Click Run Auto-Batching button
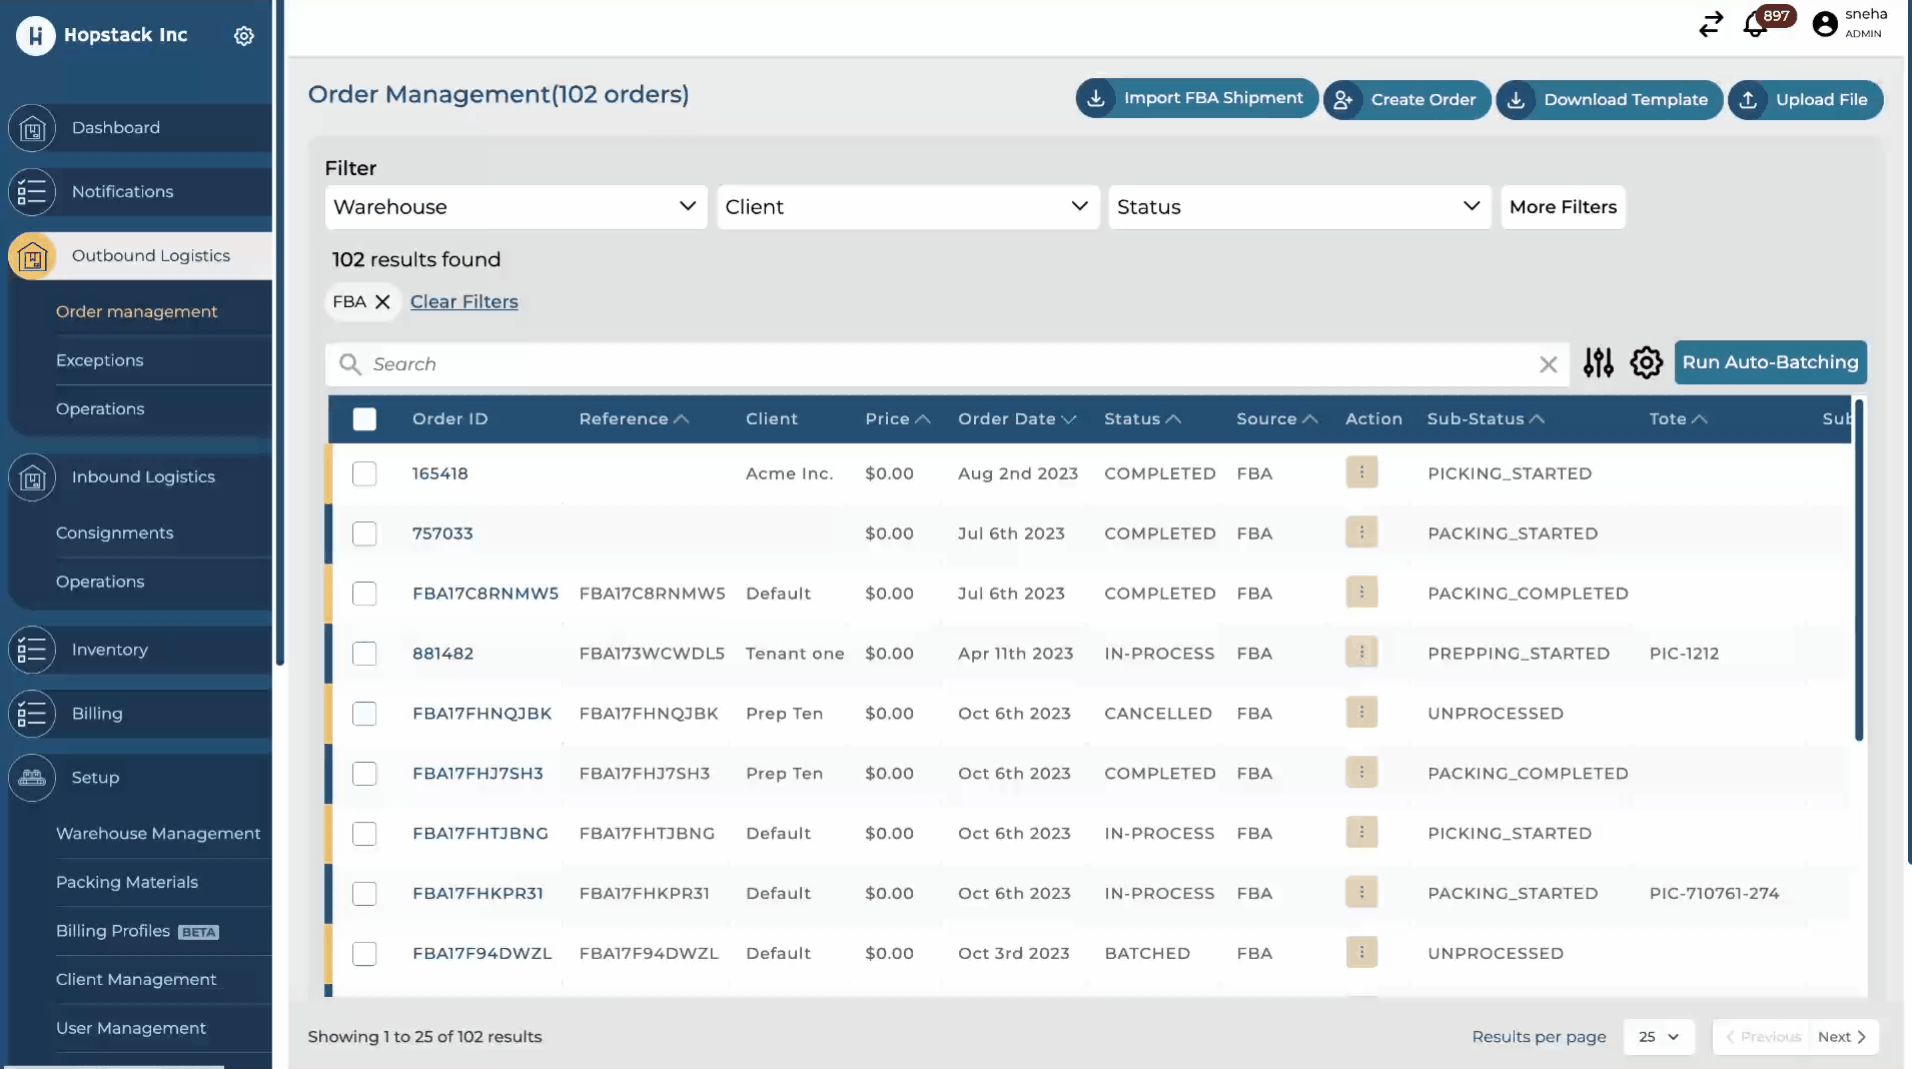 (1770, 363)
